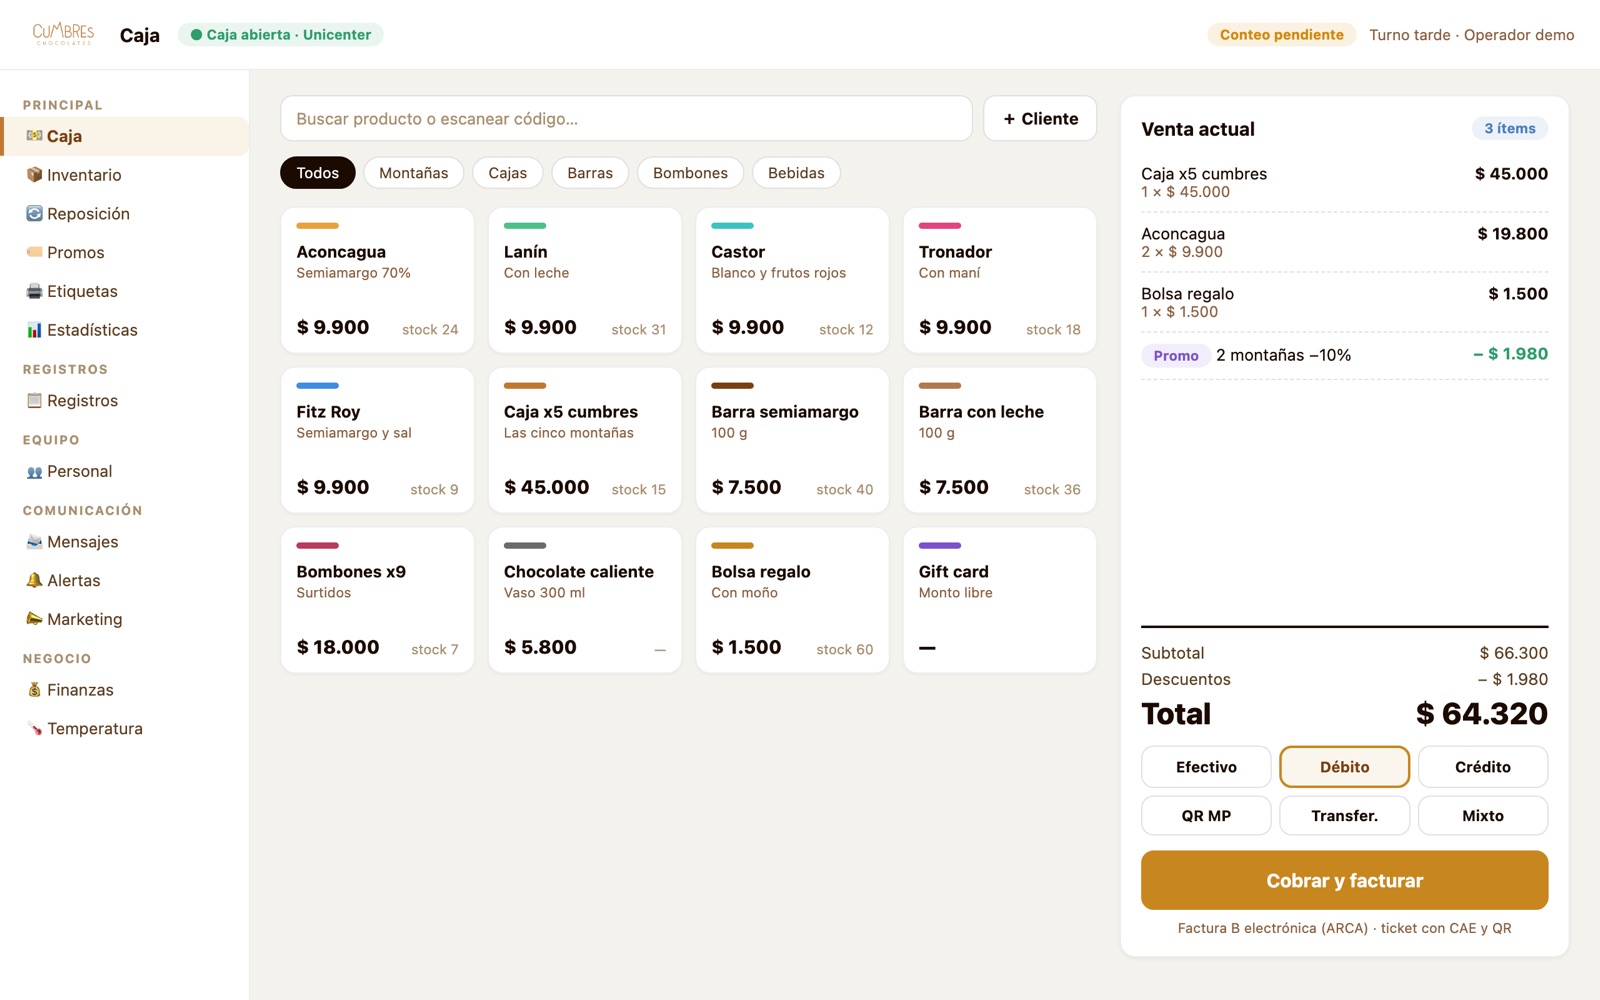1600x1000 pixels.
Task: Click the Promos ticket icon
Action: [34, 252]
